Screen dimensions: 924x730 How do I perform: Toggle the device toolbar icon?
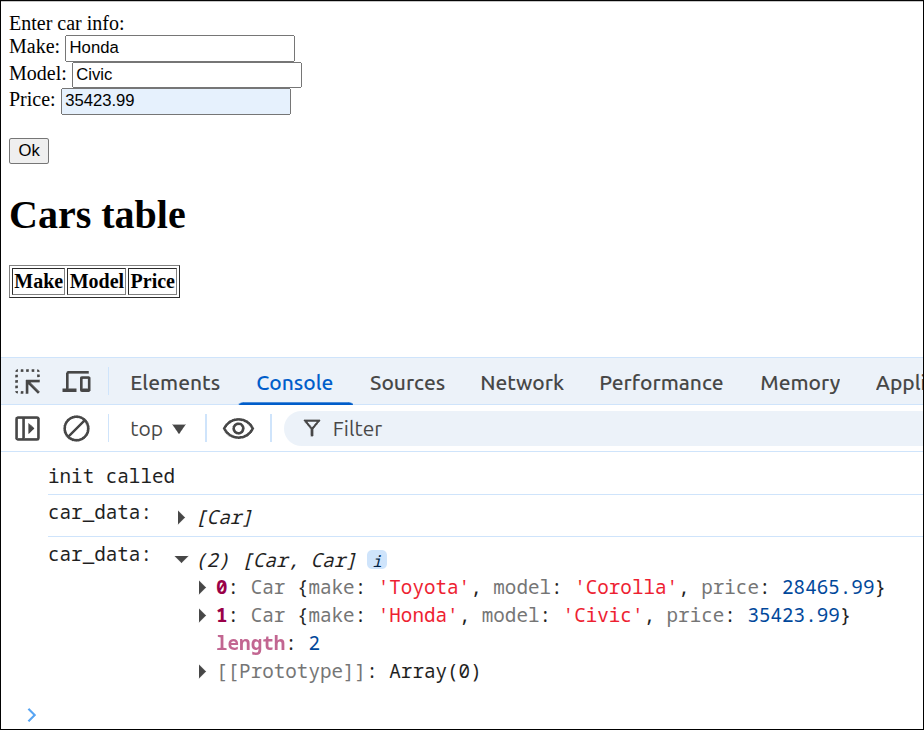pos(77,382)
